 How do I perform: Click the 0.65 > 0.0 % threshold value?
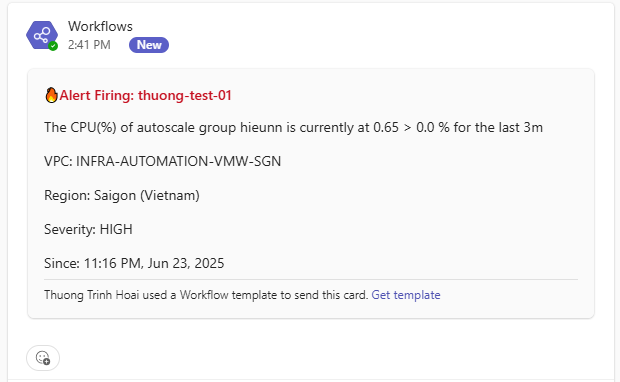(411, 127)
